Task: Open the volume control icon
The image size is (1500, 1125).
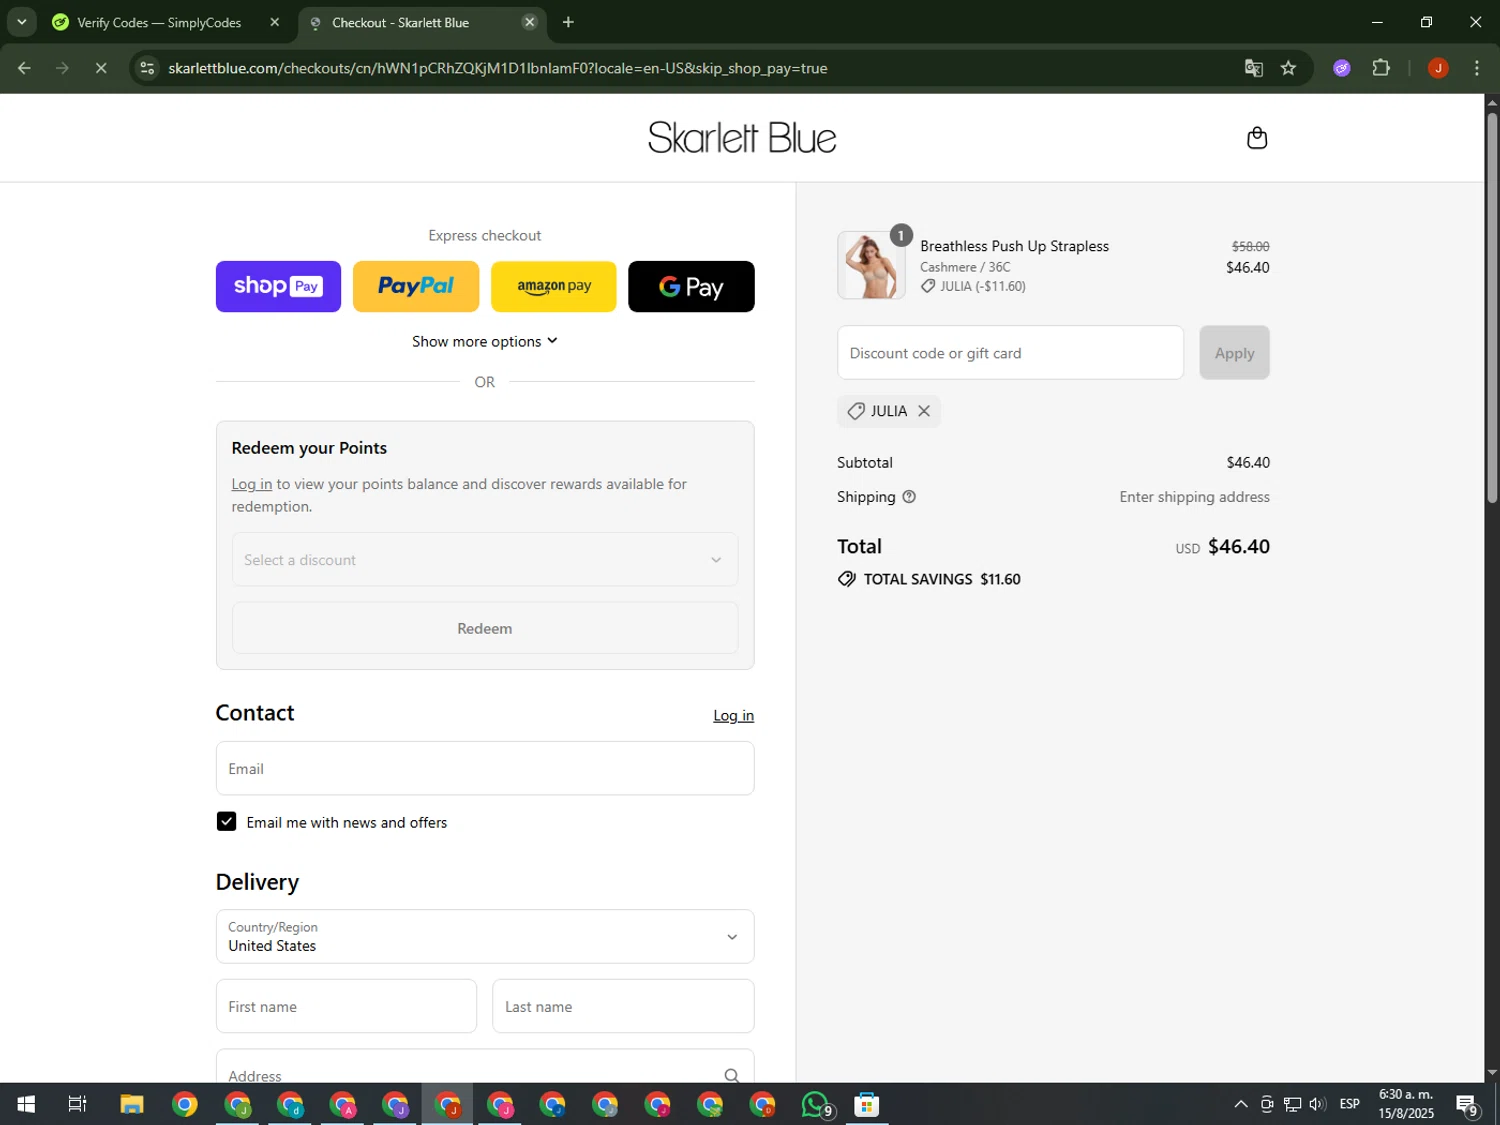Action: click(x=1317, y=1104)
